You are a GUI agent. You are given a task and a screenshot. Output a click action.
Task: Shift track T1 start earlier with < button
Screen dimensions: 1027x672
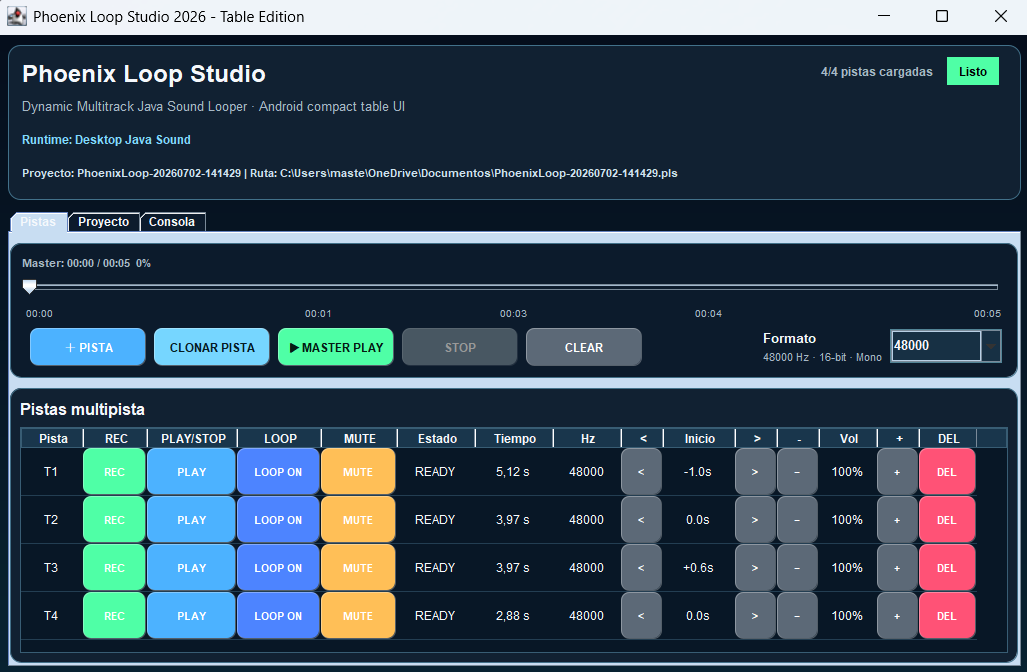pyautogui.click(x=641, y=472)
